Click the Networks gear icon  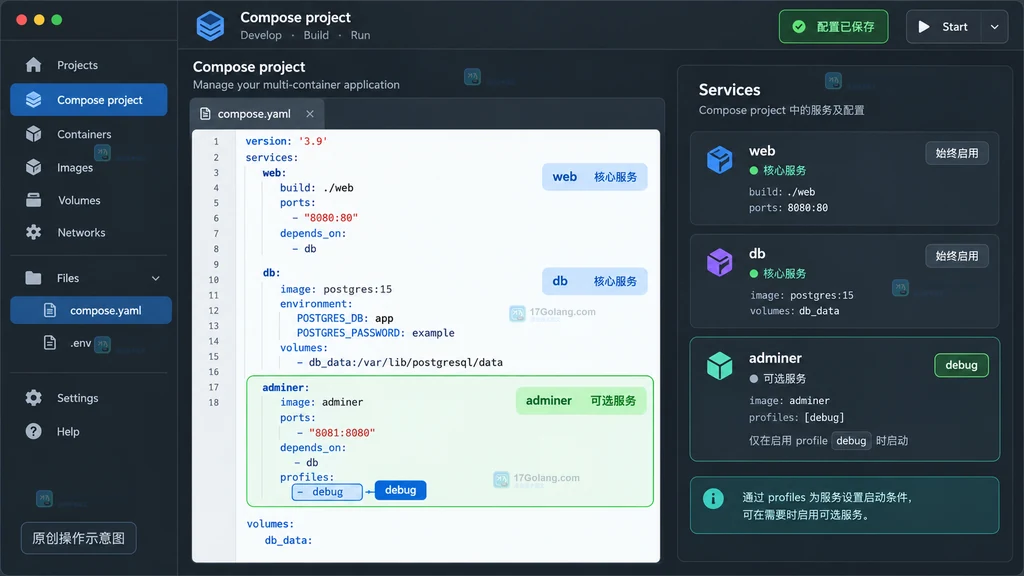point(33,232)
